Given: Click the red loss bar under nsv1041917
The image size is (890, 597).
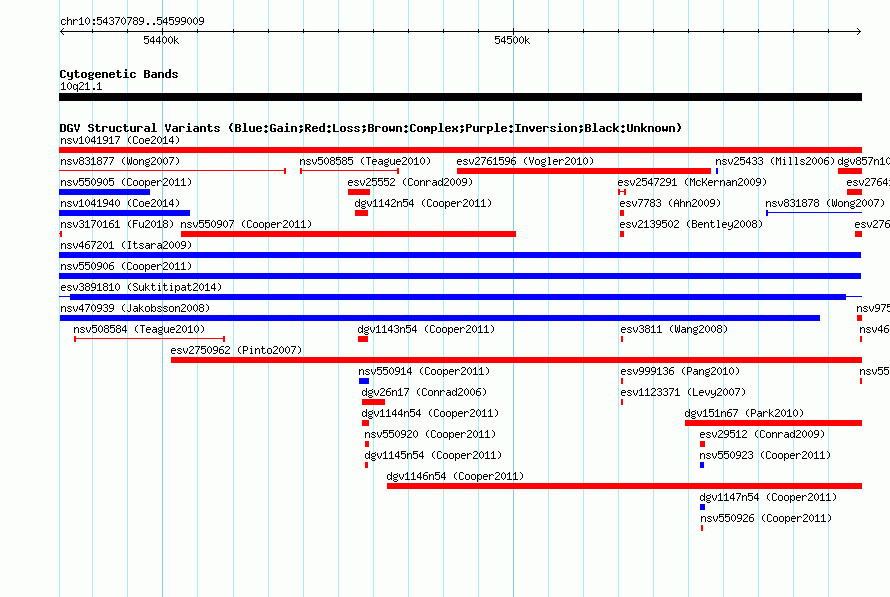Looking at the screenshot, I should tap(460, 150).
